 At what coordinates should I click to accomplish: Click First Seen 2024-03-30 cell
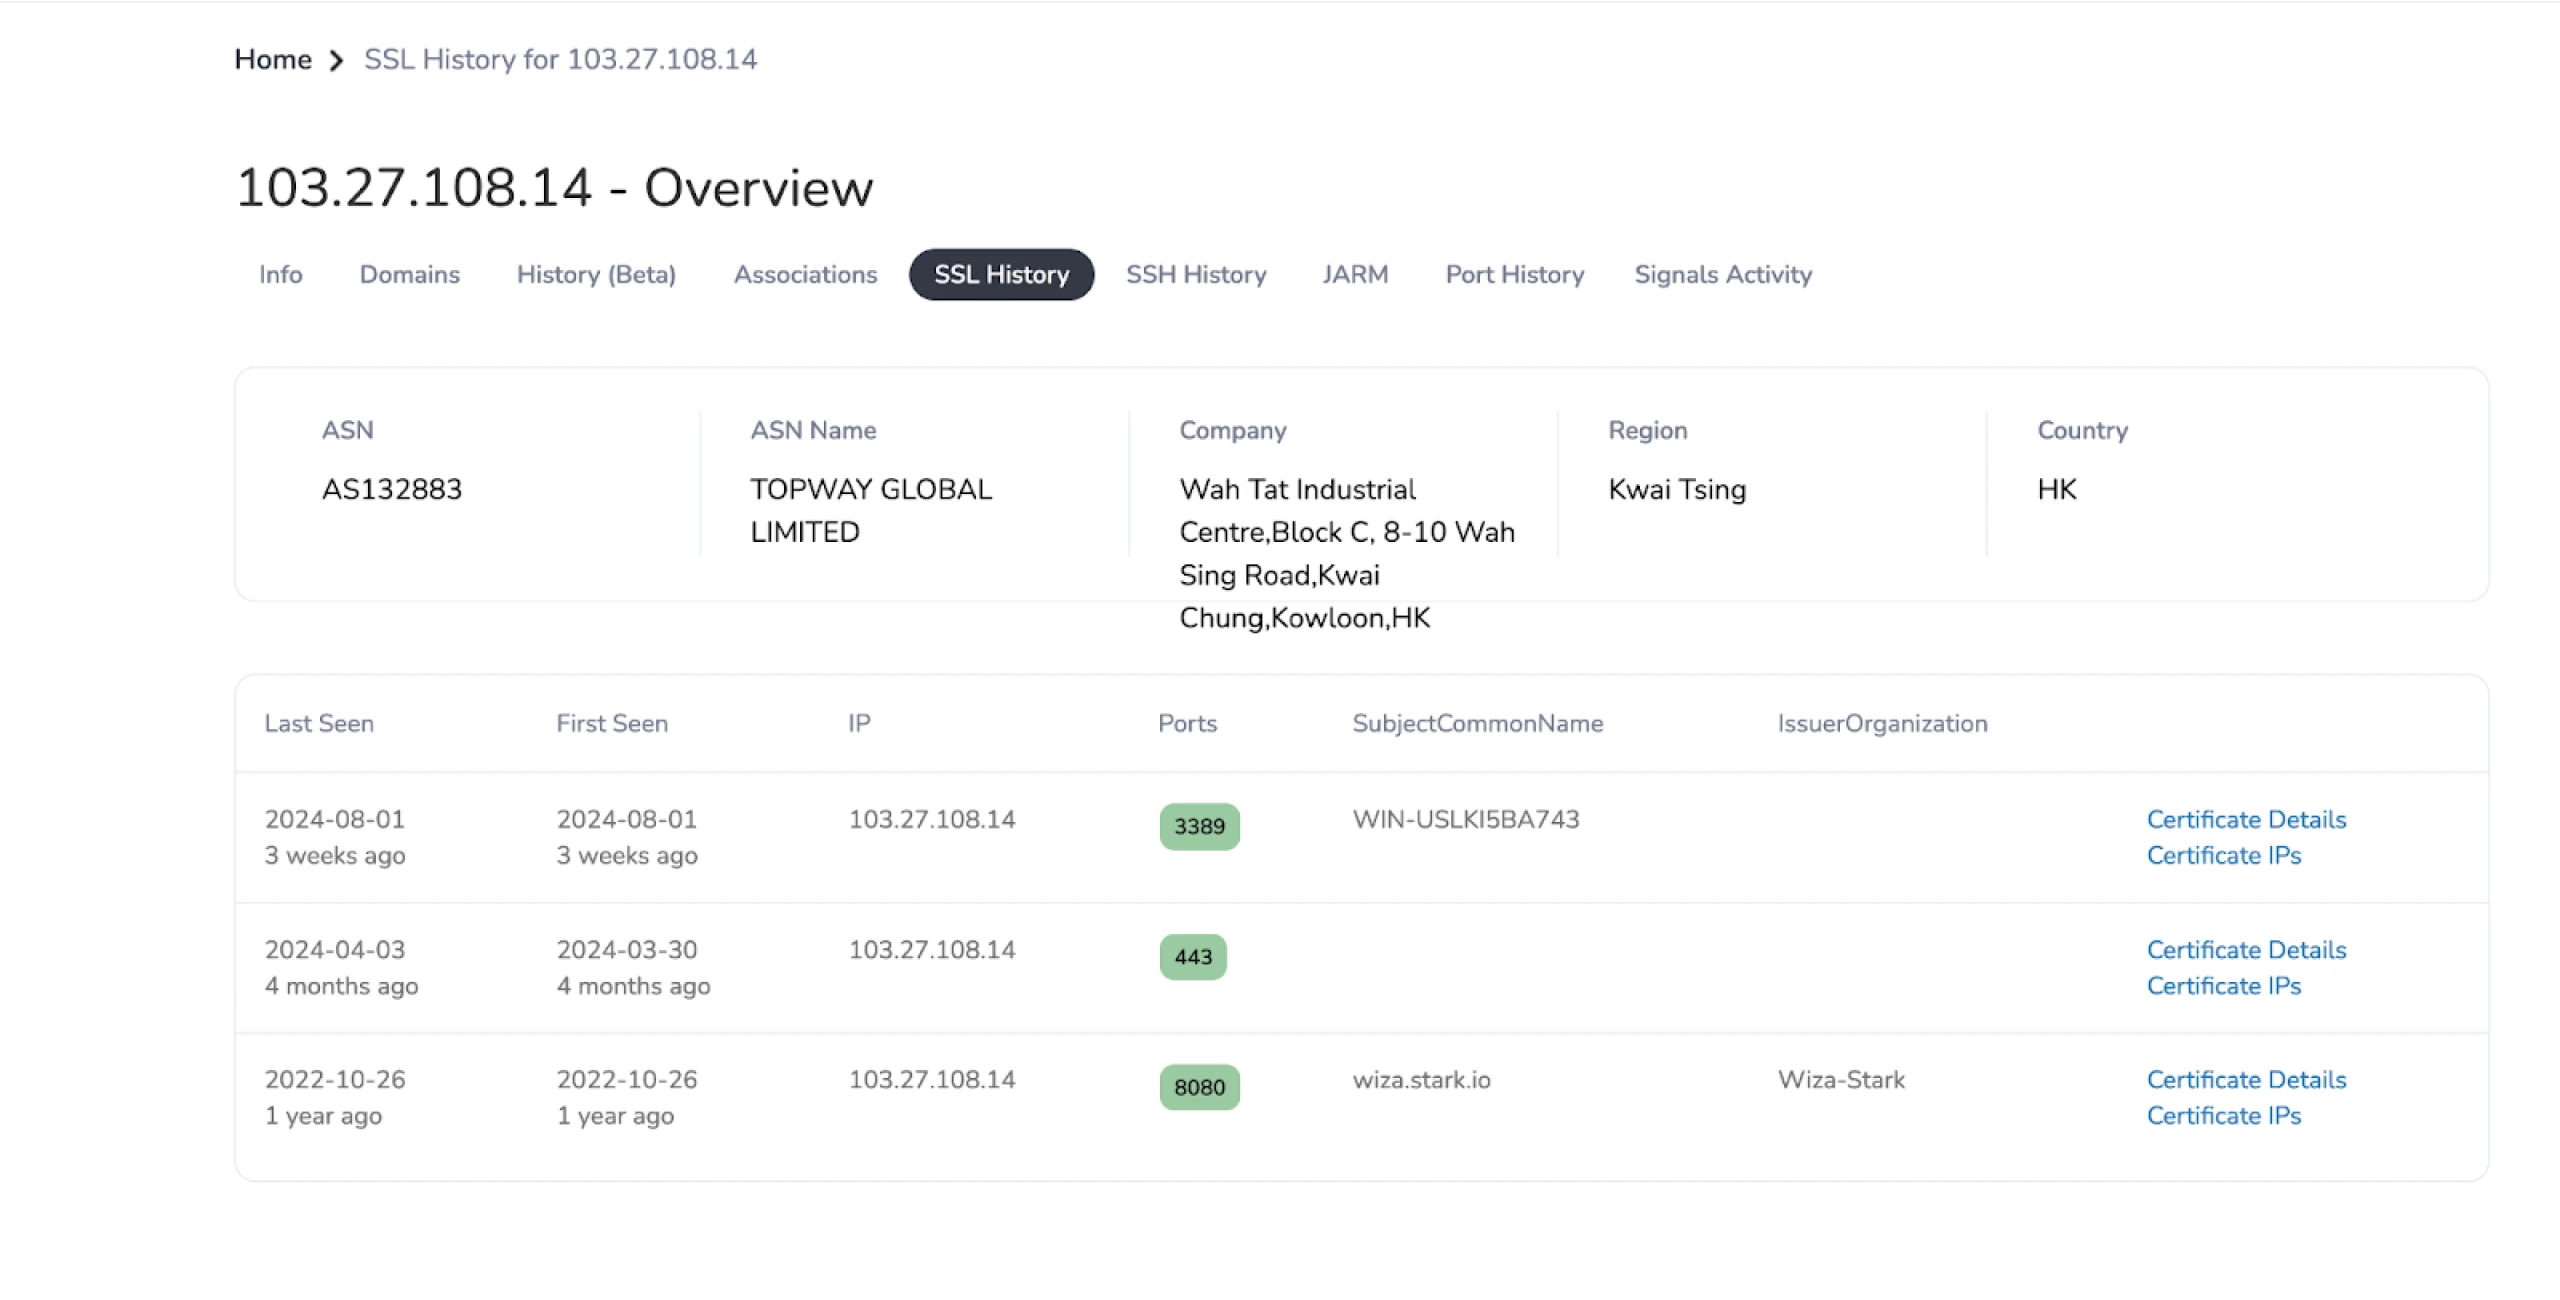tap(633, 967)
